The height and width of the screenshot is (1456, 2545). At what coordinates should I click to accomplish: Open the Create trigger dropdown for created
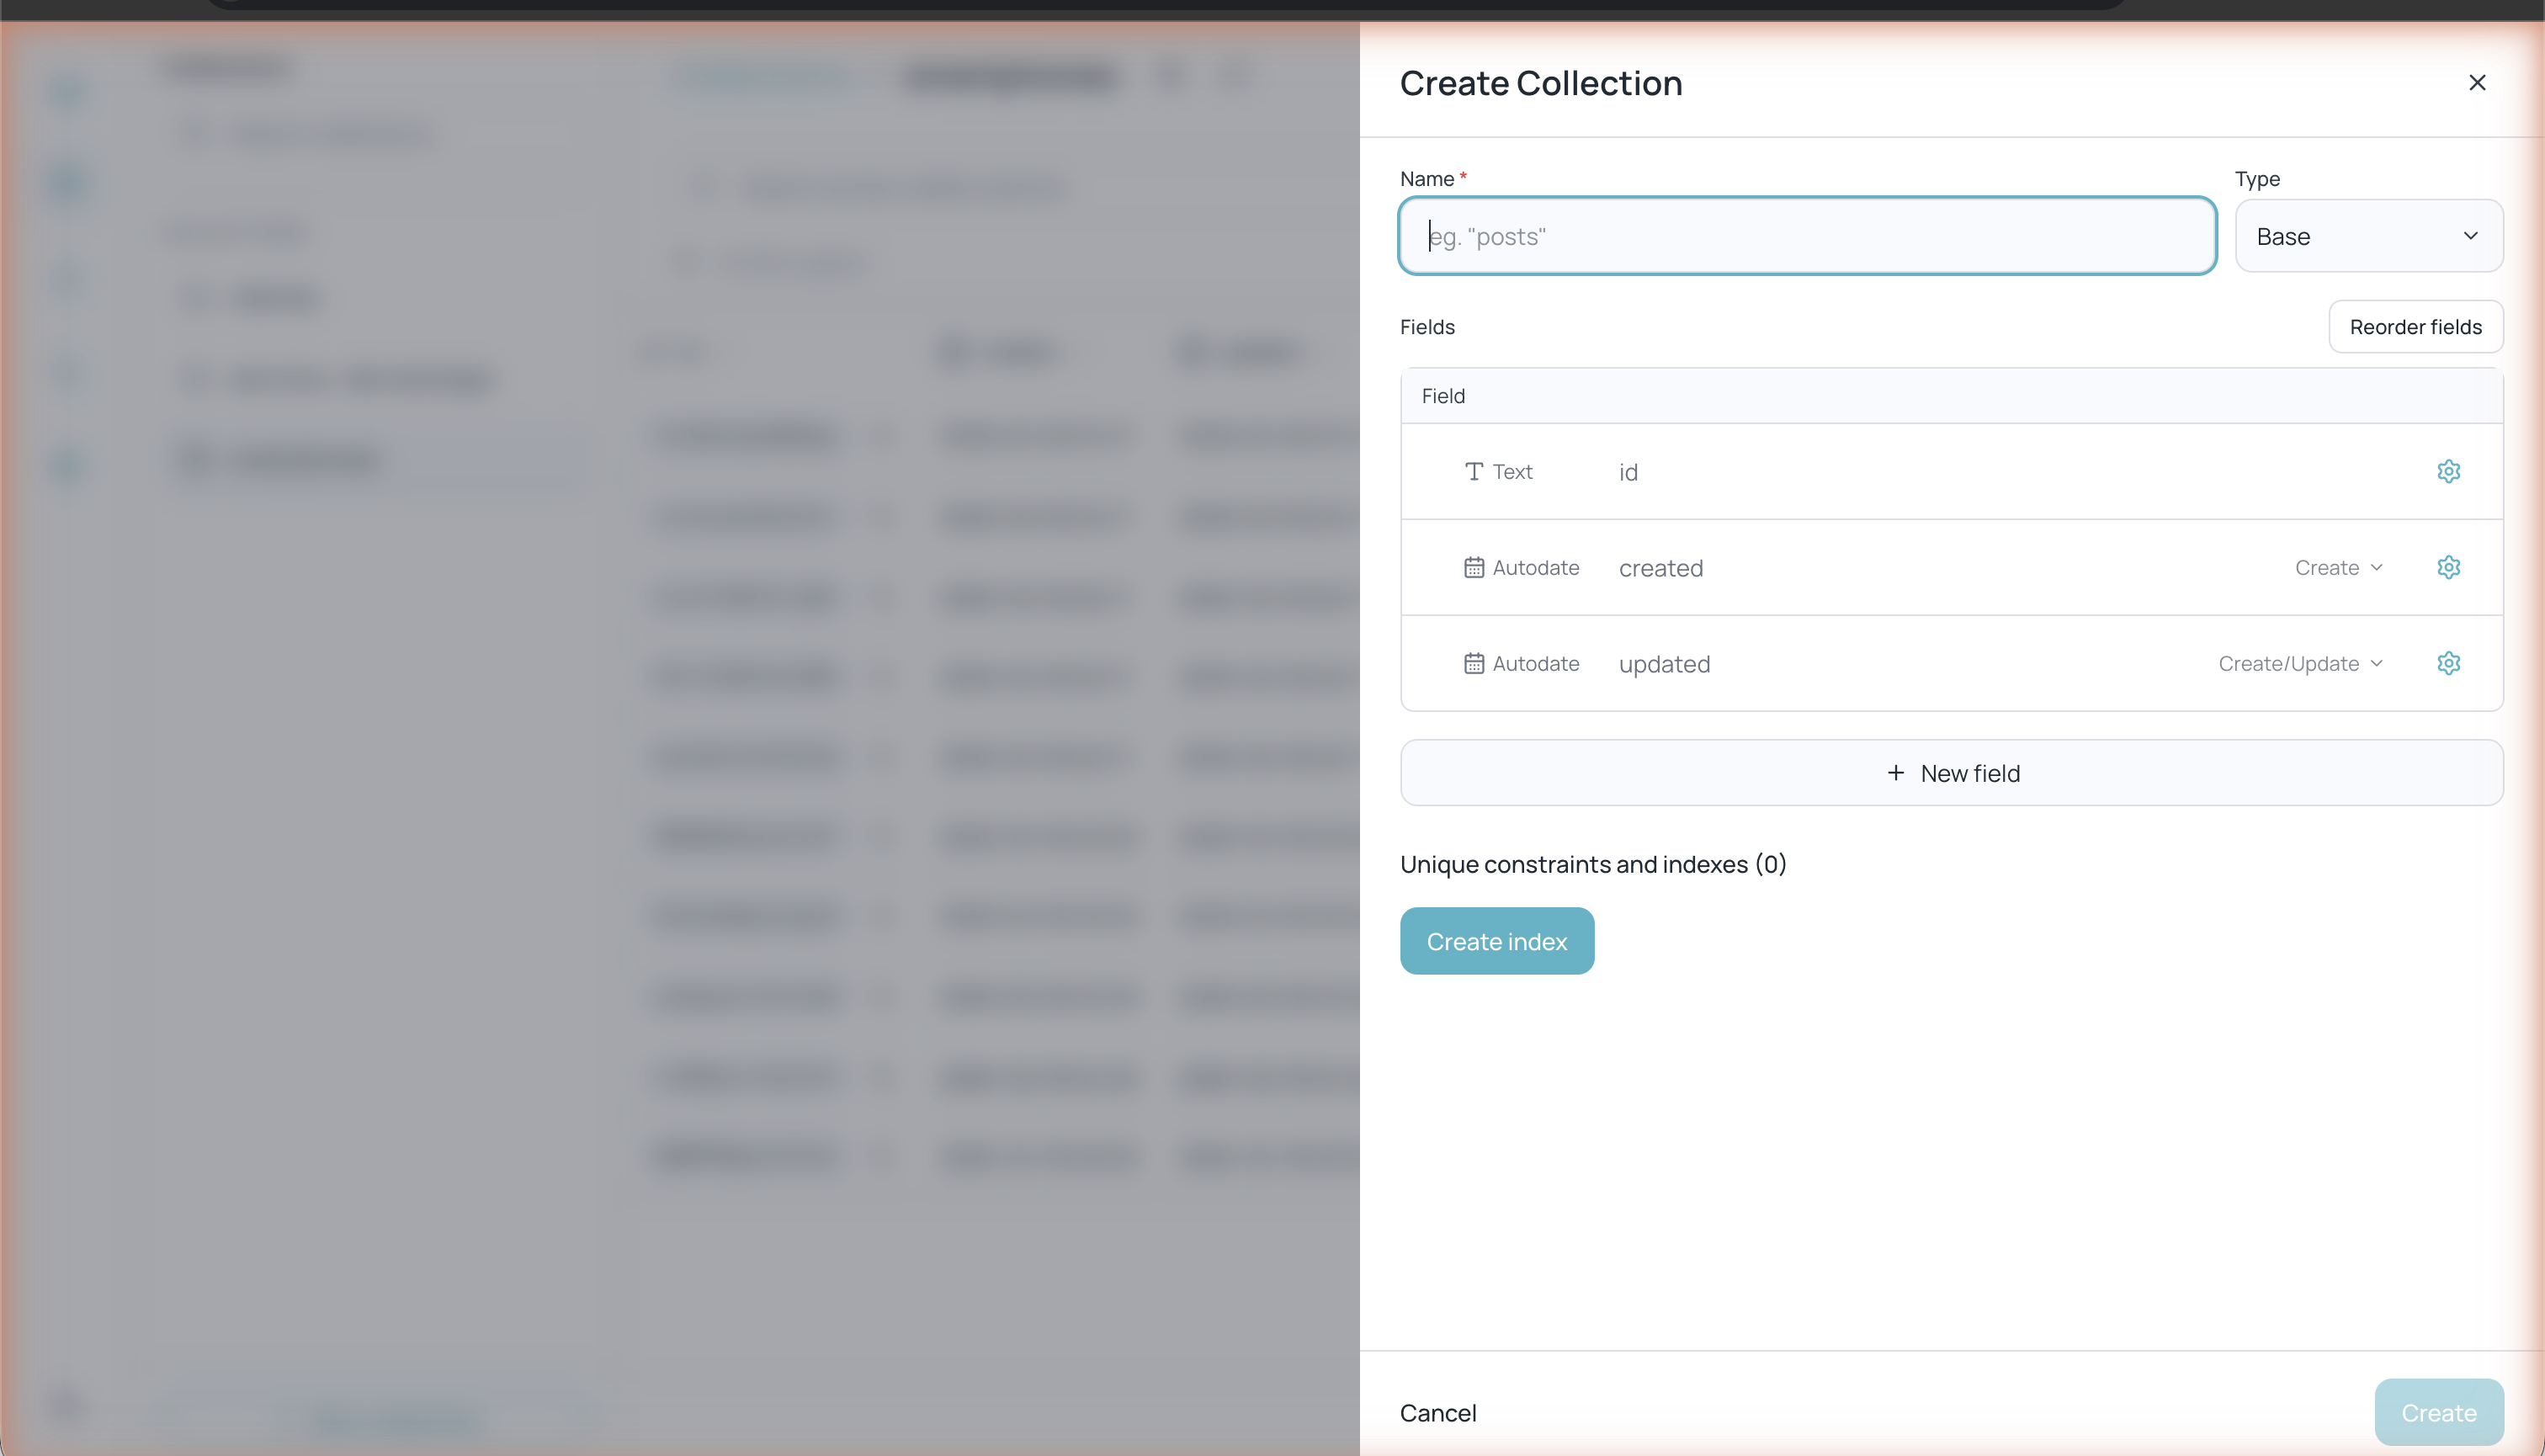click(2339, 567)
